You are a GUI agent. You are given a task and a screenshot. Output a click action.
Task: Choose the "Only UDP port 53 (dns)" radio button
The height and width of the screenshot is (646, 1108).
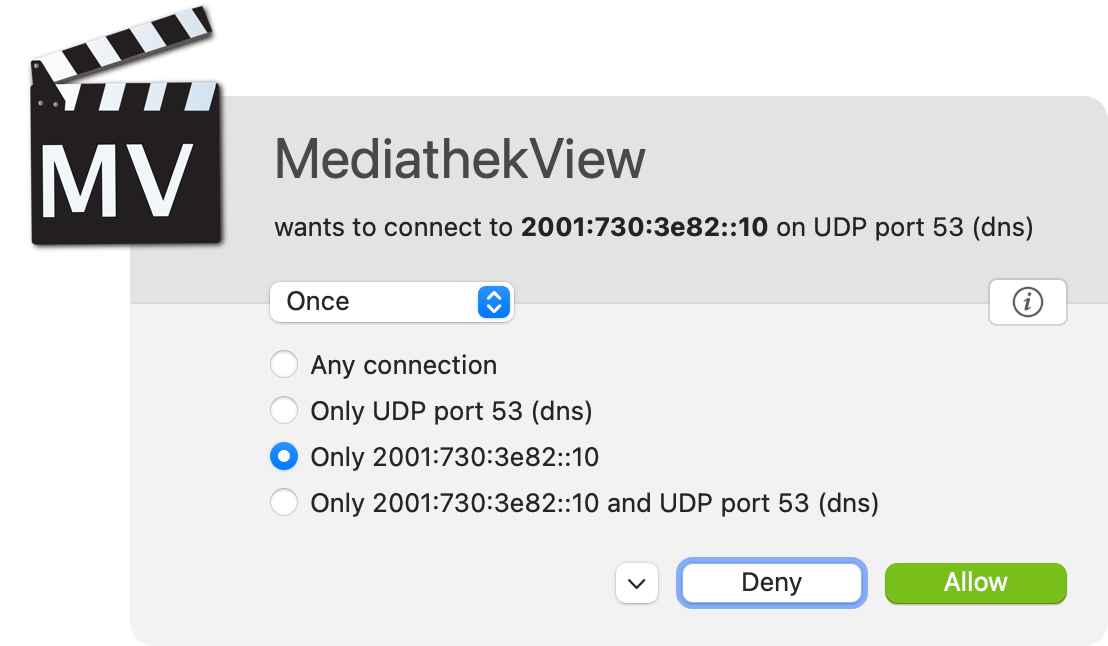tap(284, 410)
